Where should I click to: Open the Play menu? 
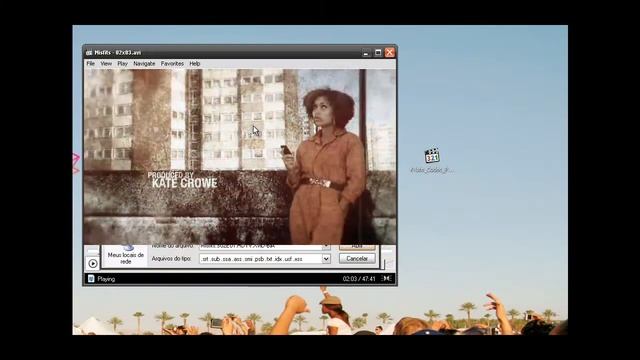pos(122,64)
